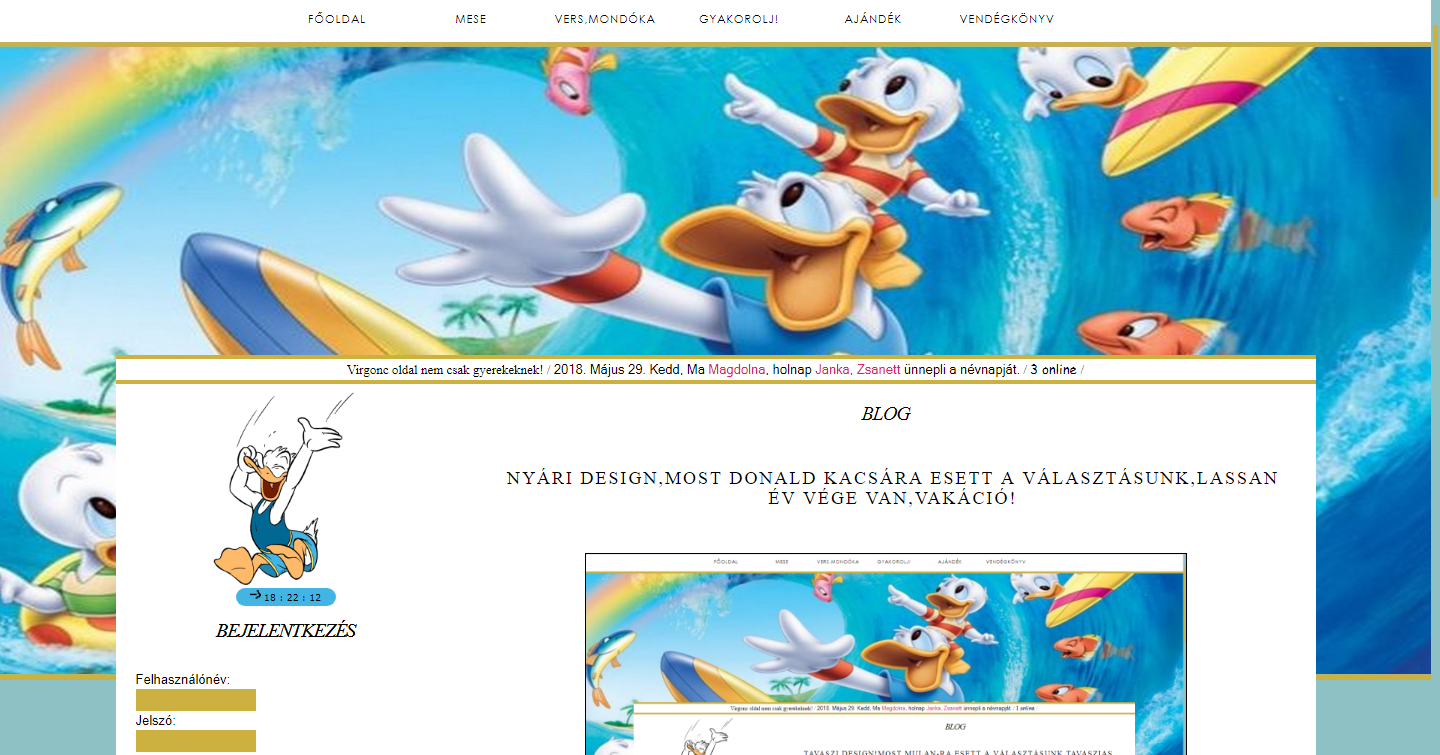Open the Janka name day link
Image resolution: width=1440 pixels, height=755 pixels.
[x=832, y=370]
